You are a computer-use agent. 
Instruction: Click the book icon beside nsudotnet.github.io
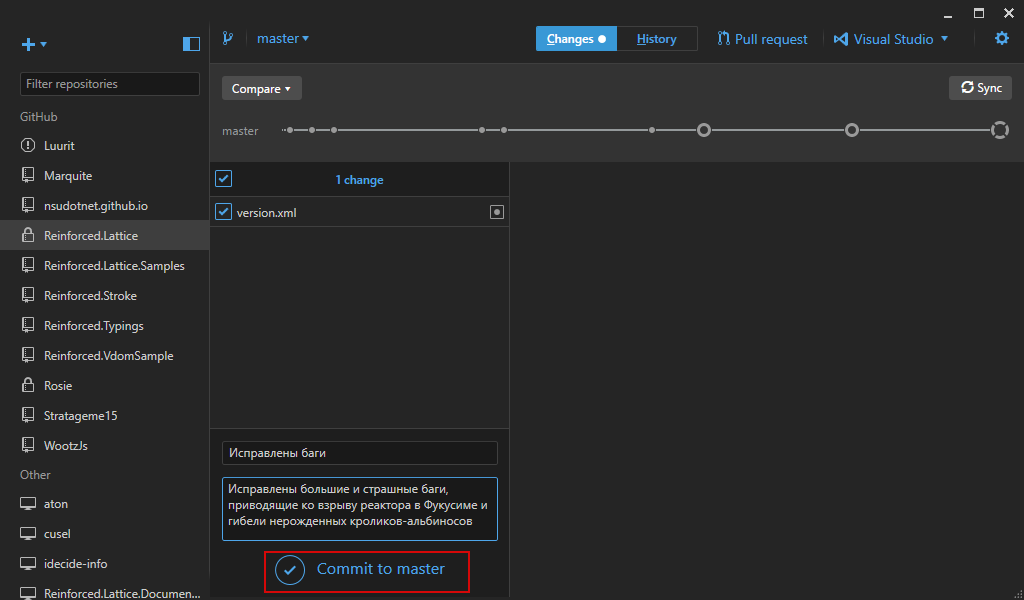(27, 205)
